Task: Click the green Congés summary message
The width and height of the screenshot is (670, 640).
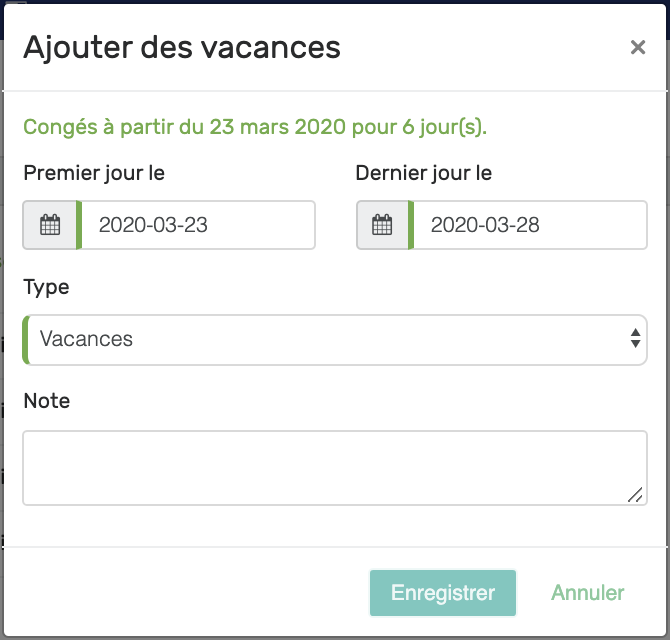Action: 255,127
